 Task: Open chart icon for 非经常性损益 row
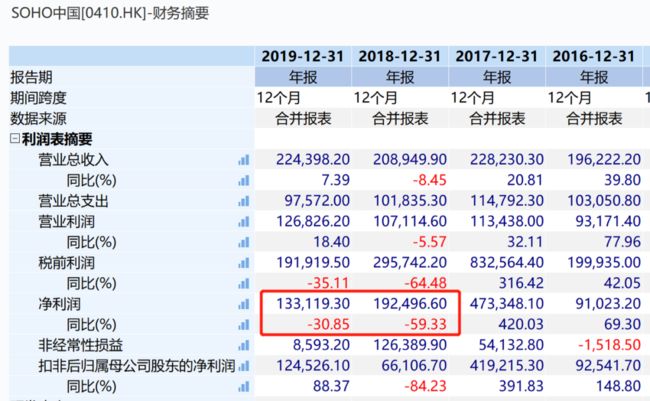pyautogui.click(x=244, y=345)
